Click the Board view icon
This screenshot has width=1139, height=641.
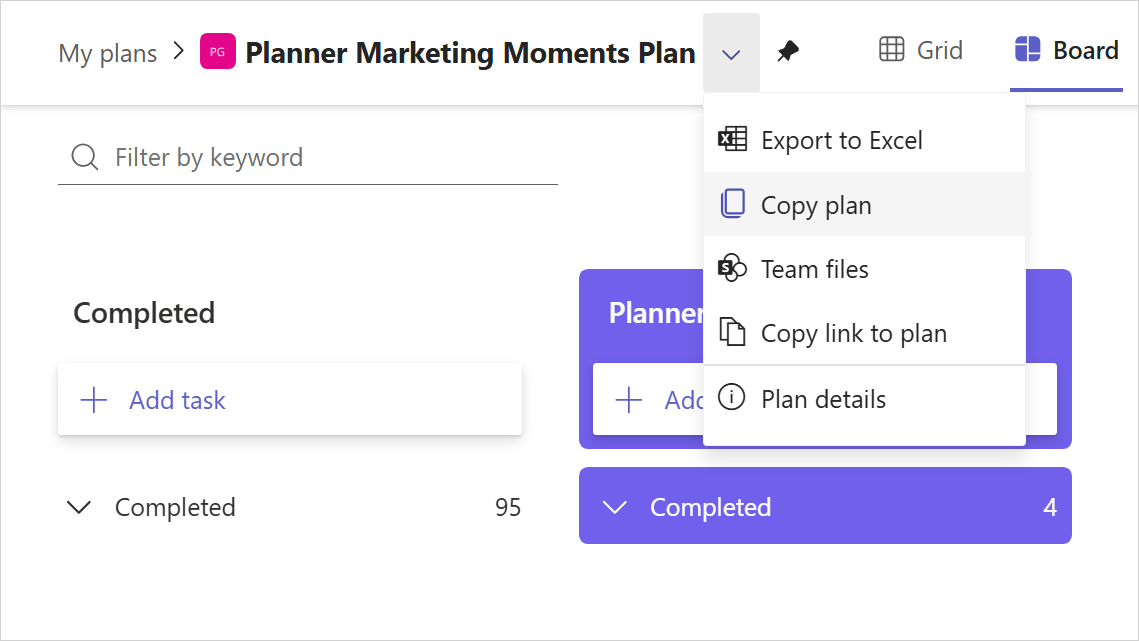pos(1027,49)
